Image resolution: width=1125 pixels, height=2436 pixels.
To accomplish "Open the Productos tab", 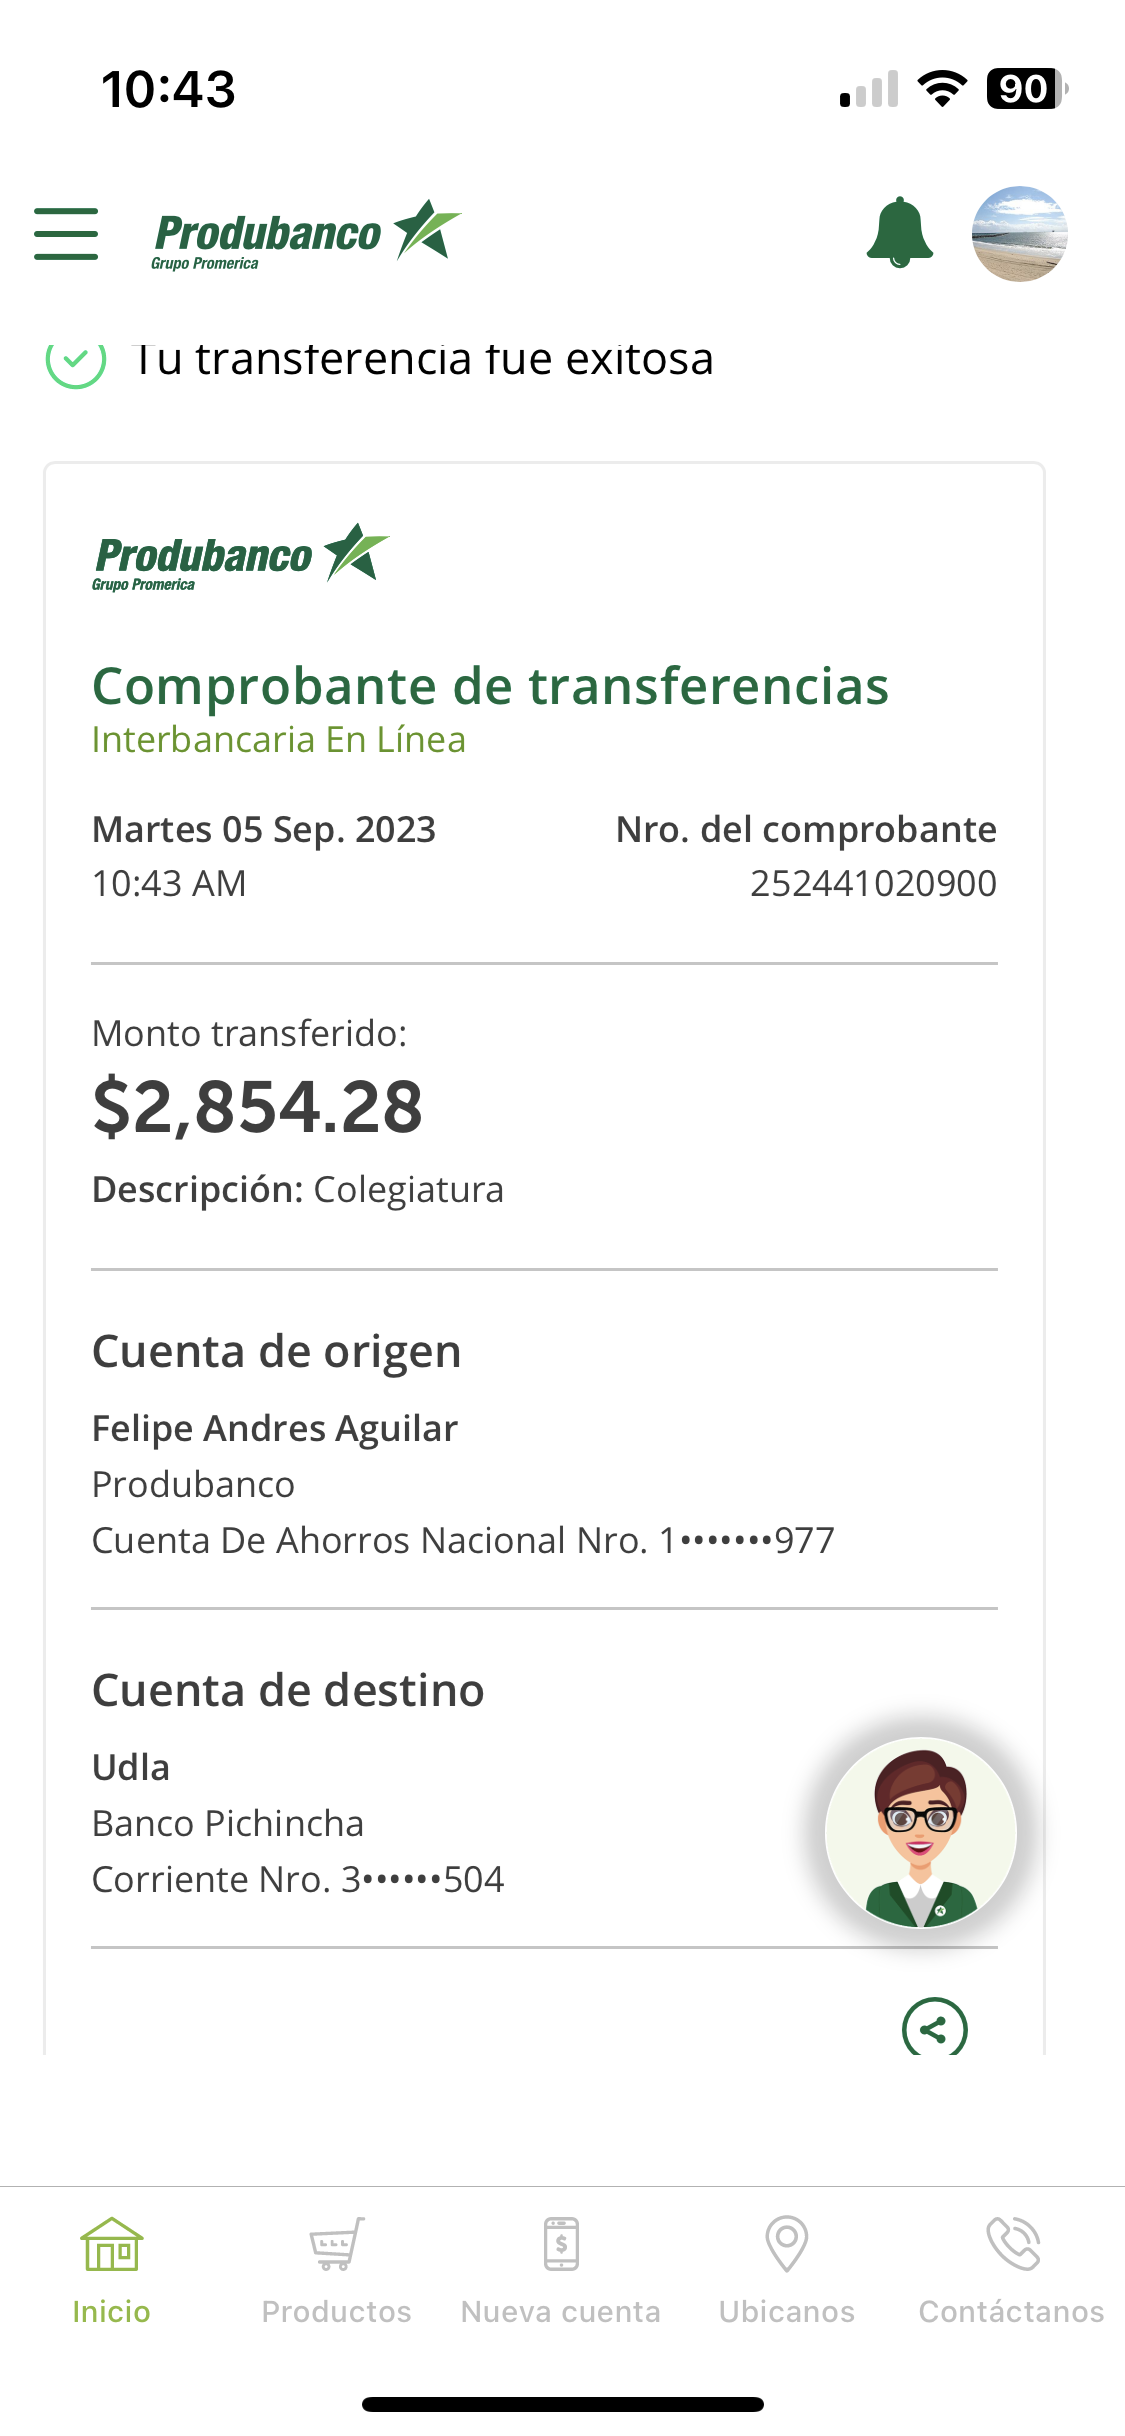I will click(337, 2271).
